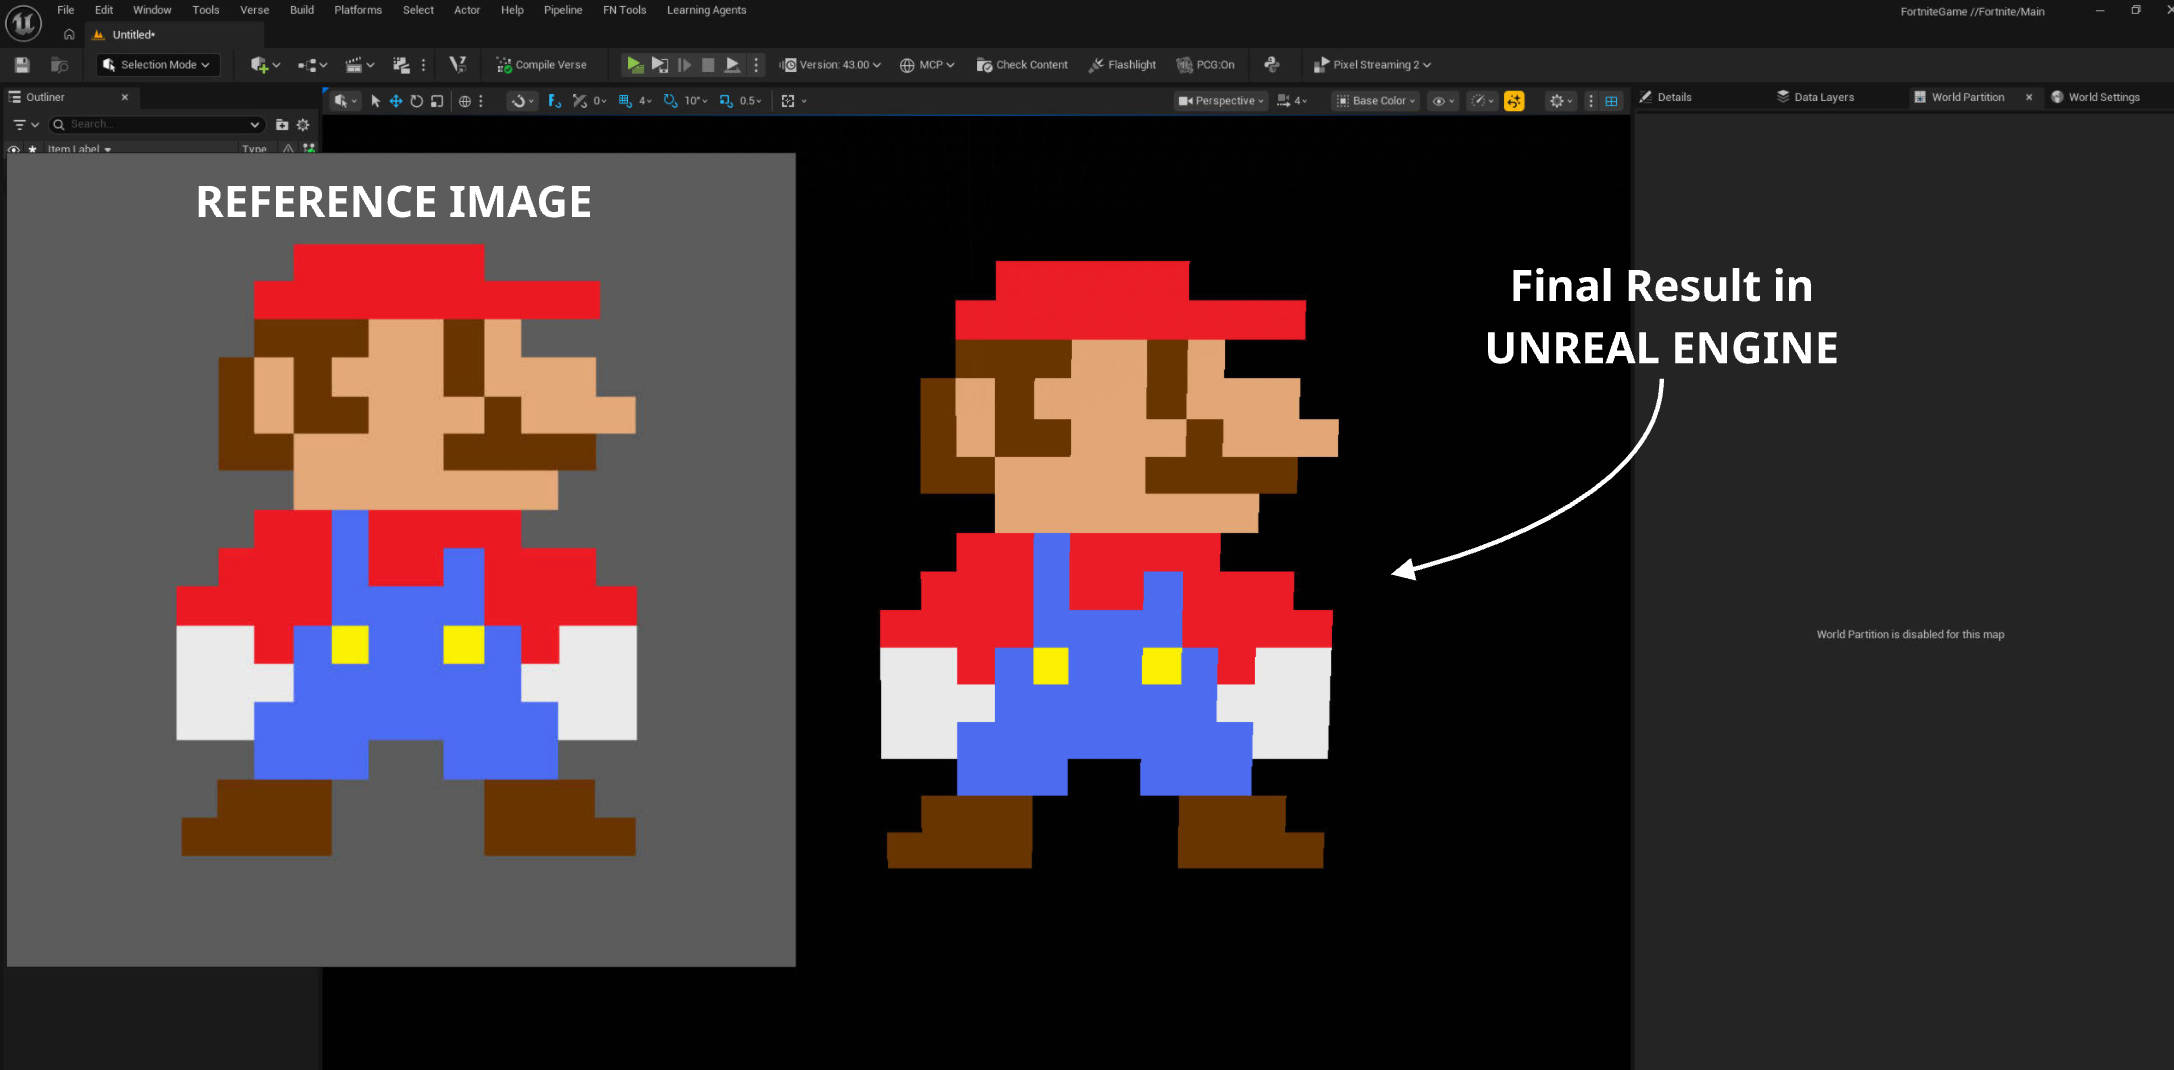Click the Verse explorer V icon
The image size is (2174, 1070).
tap(458, 65)
